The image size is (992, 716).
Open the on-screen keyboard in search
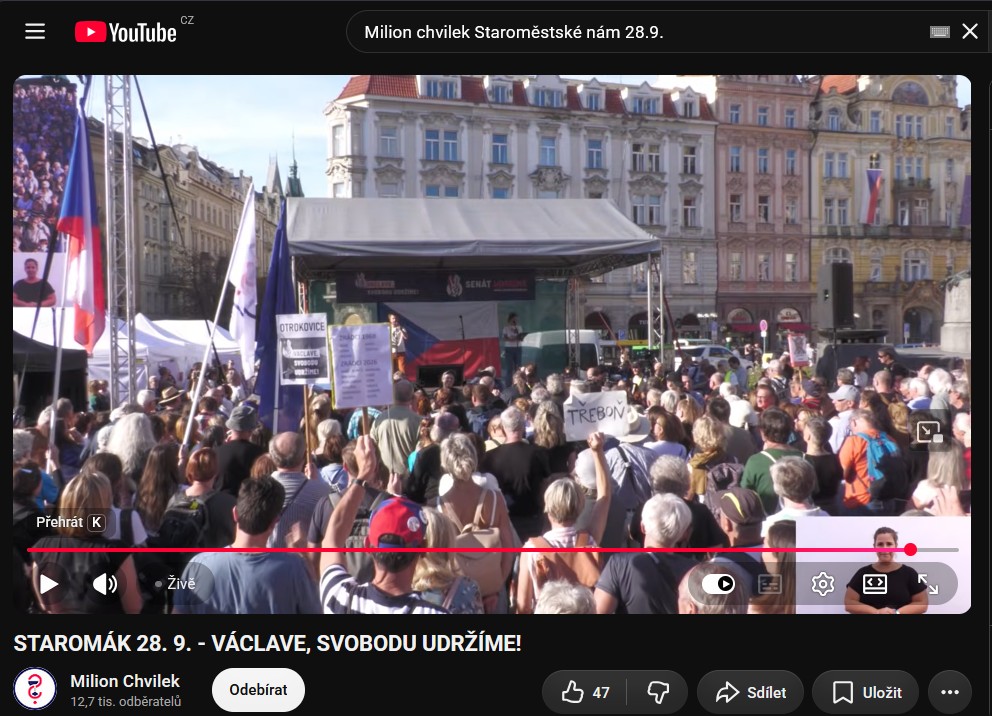939,32
